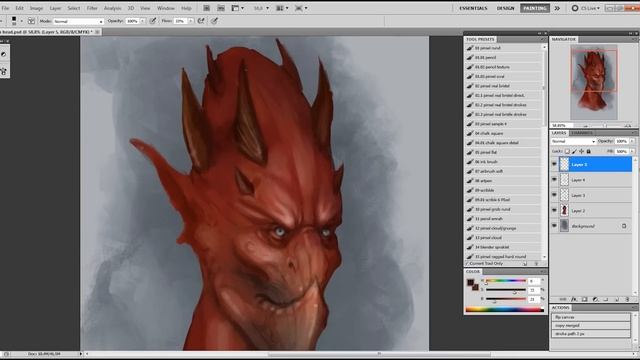The height and width of the screenshot is (360, 640).
Task: Enable tablet pressure for opacity icon
Action: click(x=153, y=21)
